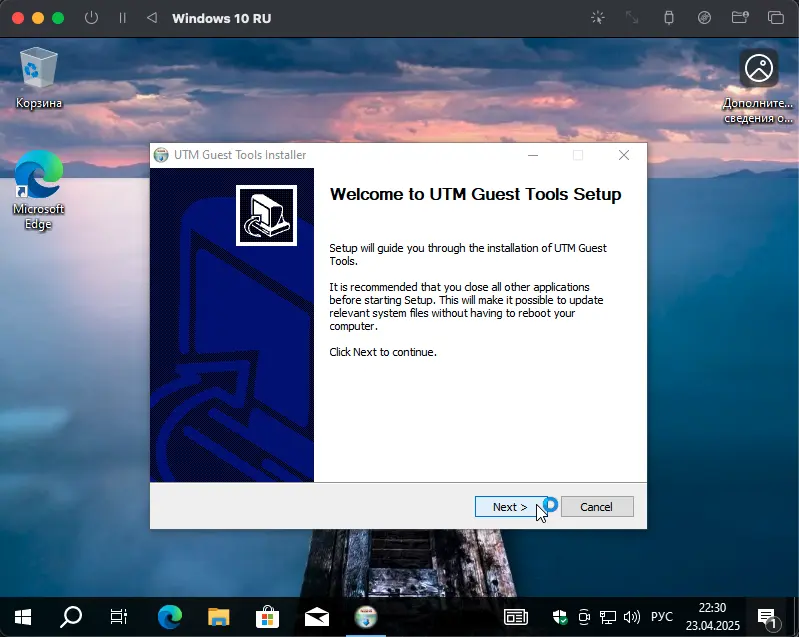Select the Корзина recycle bin icon

tap(39, 78)
